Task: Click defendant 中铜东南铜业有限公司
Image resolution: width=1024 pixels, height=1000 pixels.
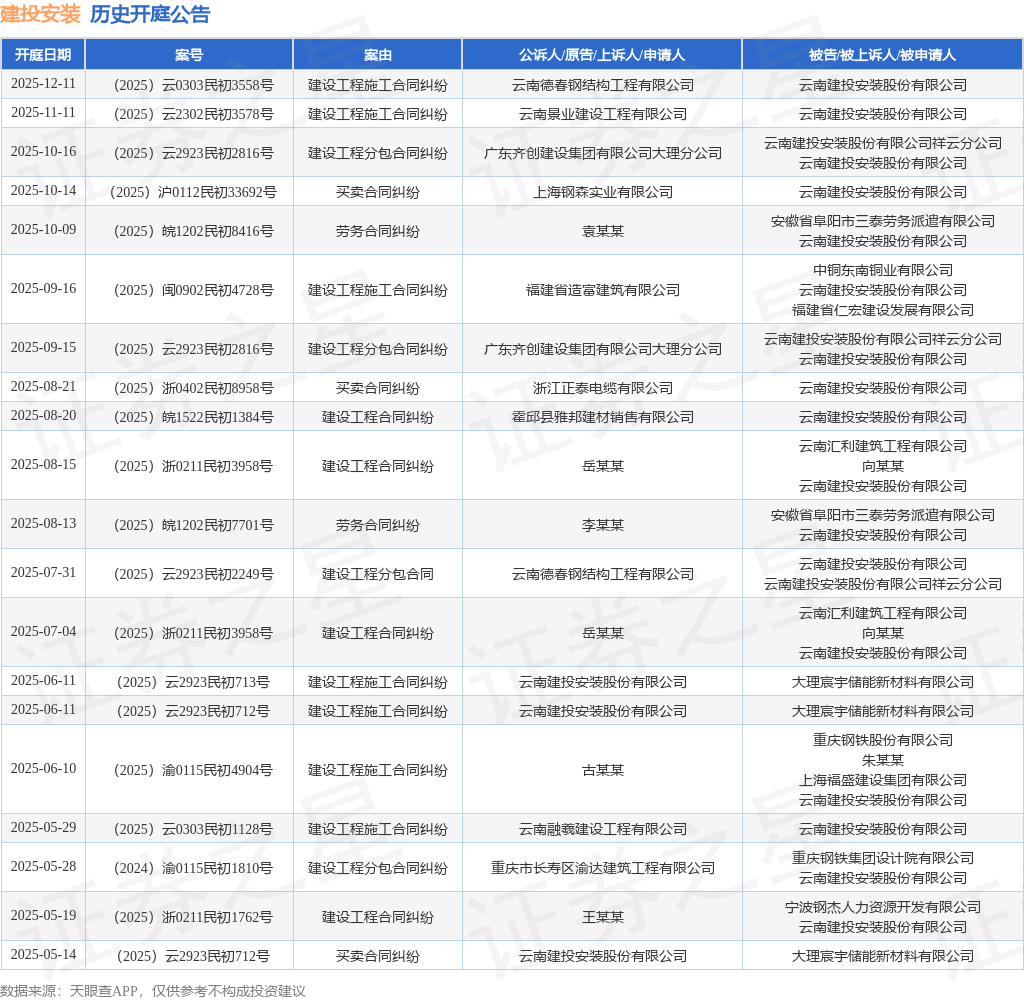Action: tap(883, 270)
